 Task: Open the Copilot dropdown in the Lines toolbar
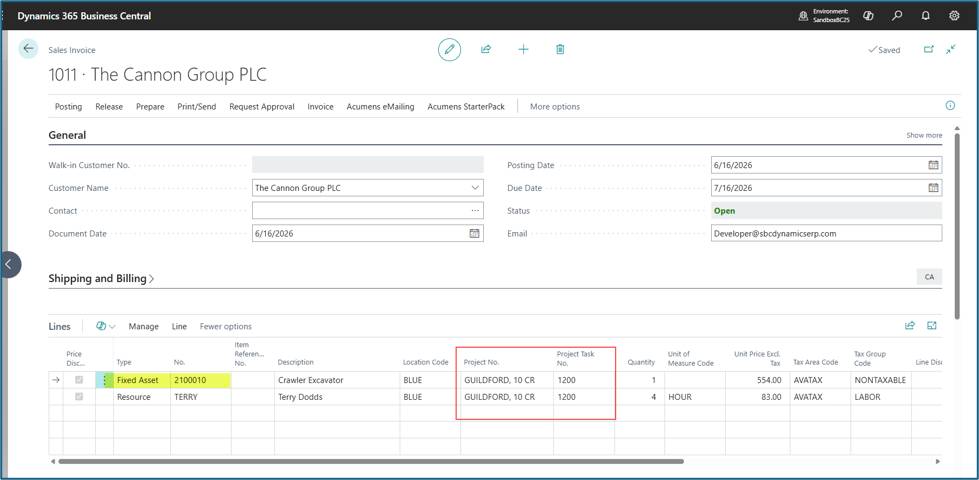click(106, 326)
